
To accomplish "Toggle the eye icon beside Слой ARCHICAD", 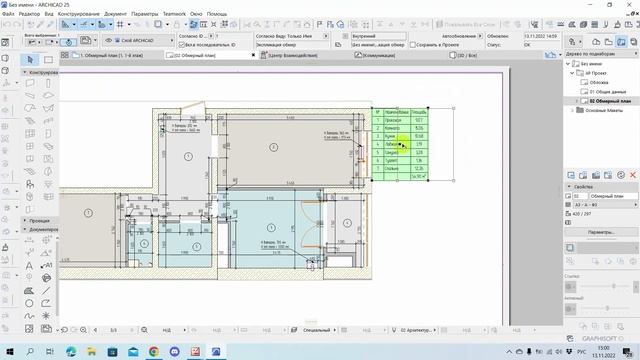I will point(109,40).
